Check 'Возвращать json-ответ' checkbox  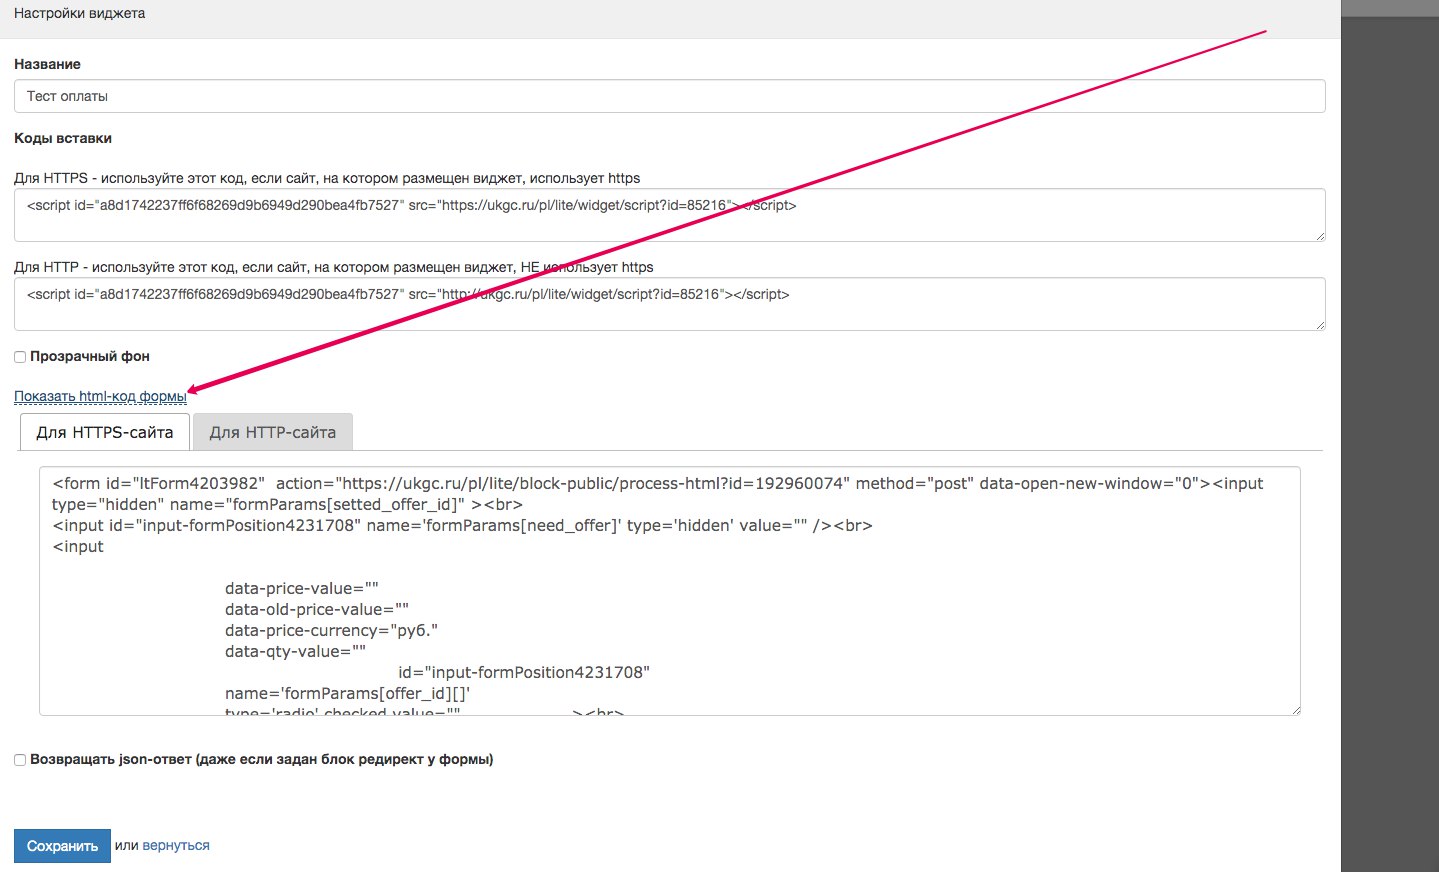[x=20, y=760]
